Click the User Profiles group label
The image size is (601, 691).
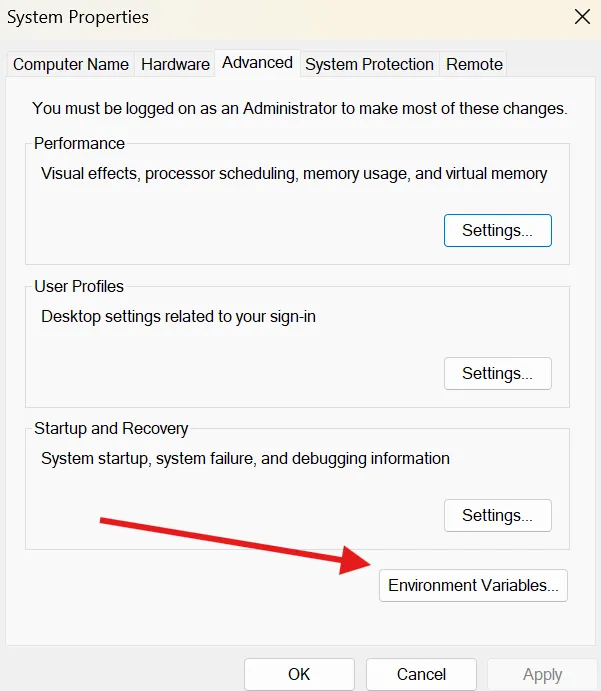(x=79, y=286)
